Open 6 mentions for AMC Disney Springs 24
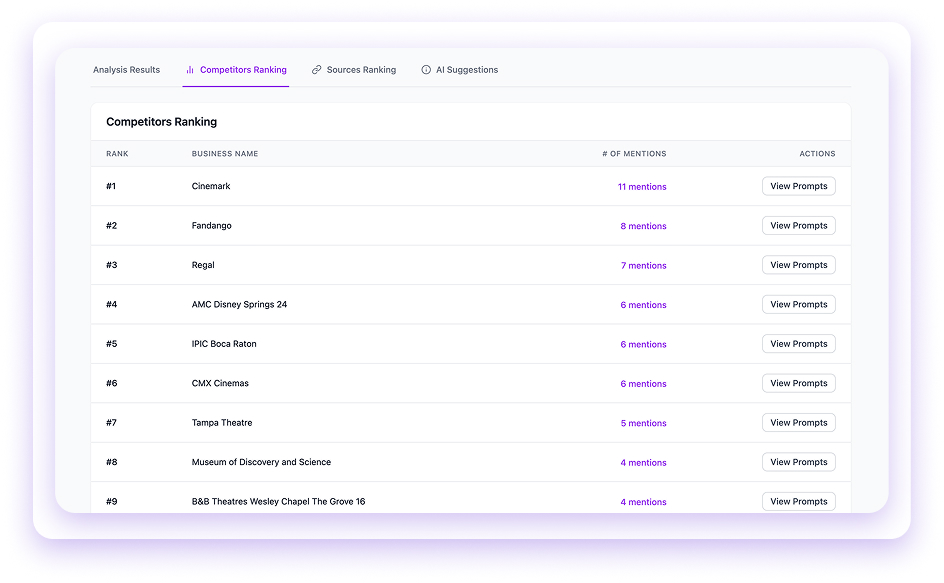The width and height of the screenshot is (944, 583). (x=643, y=305)
